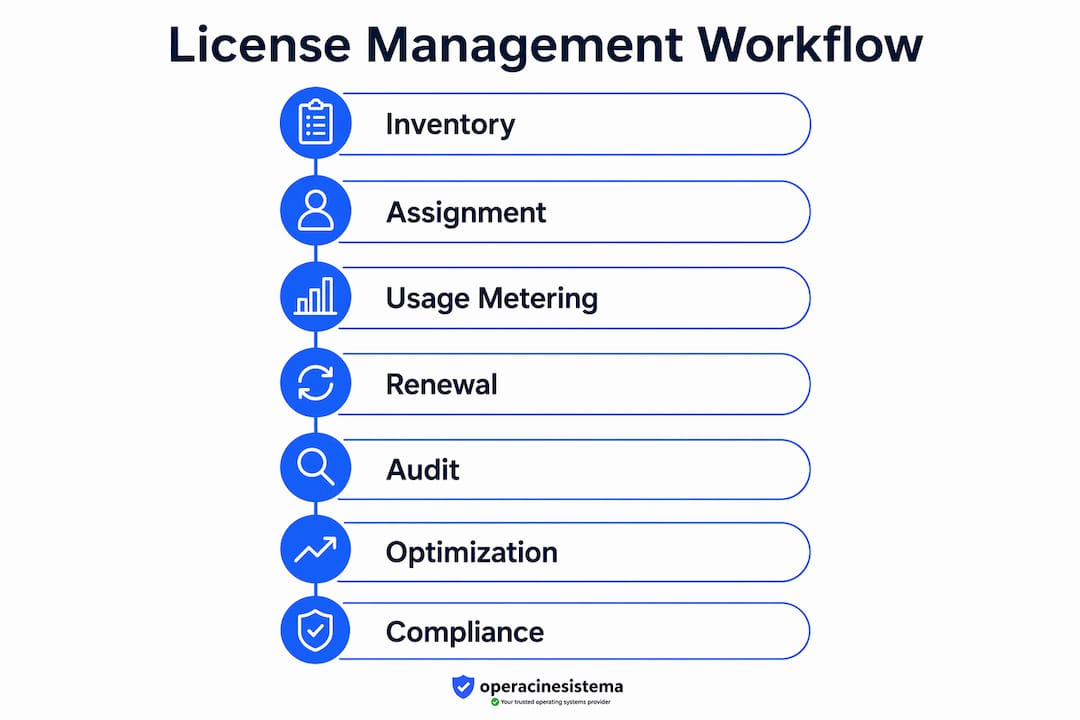Image resolution: width=1080 pixels, height=720 pixels.
Task: Select the Renewal label
Action: (442, 384)
